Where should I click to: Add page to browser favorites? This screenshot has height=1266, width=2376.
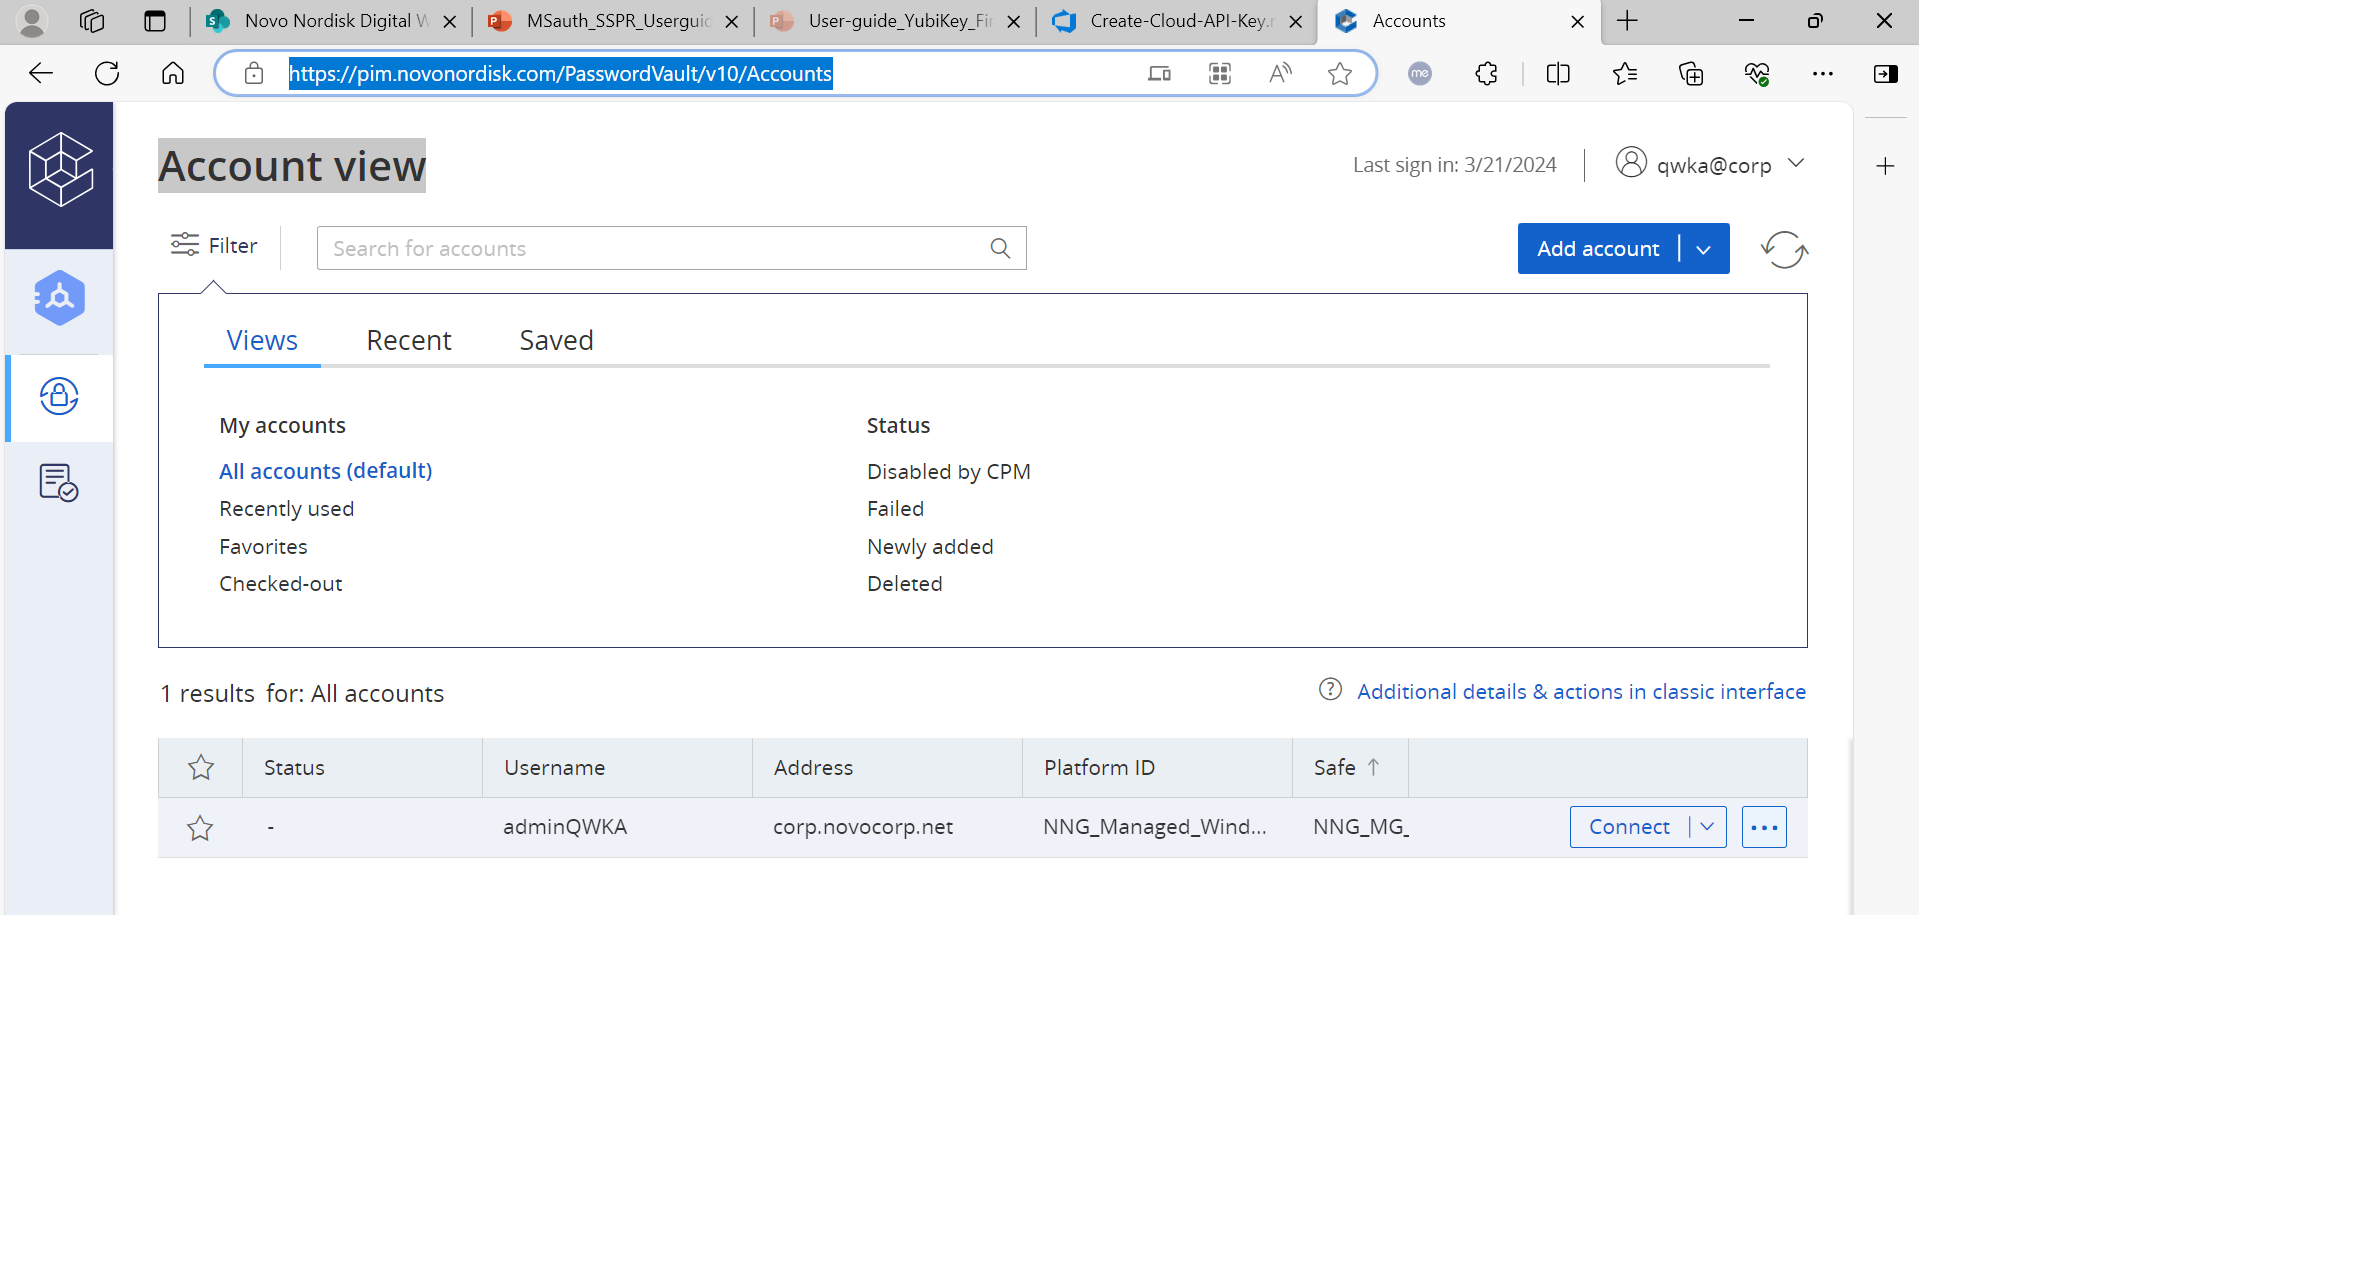1340,73
